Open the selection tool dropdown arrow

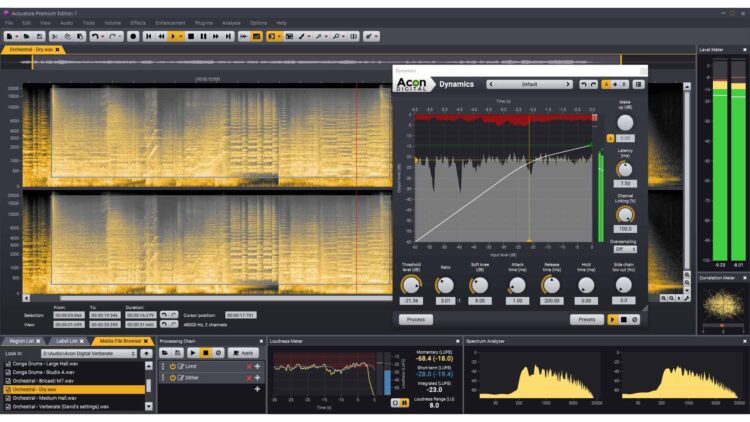(279, 36)
